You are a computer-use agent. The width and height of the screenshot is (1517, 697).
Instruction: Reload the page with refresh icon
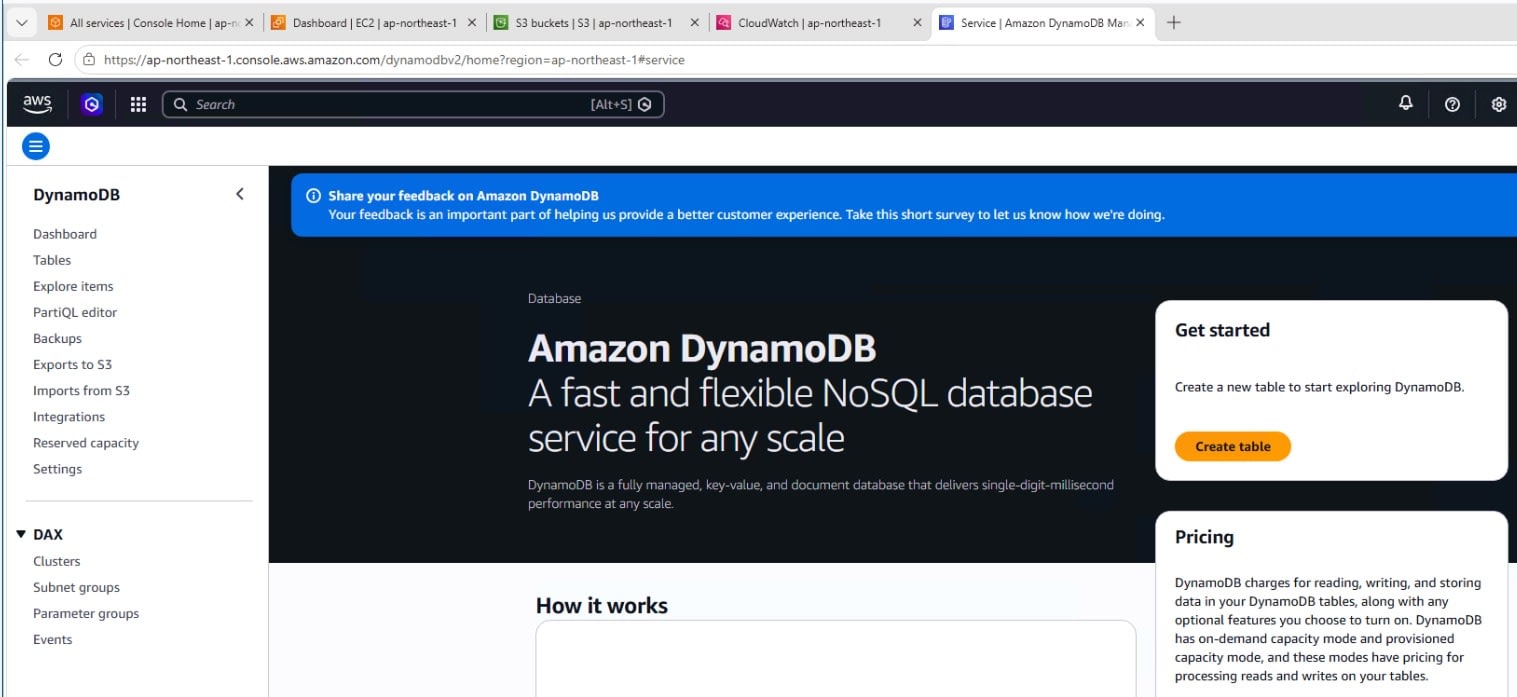click(56, 60)
